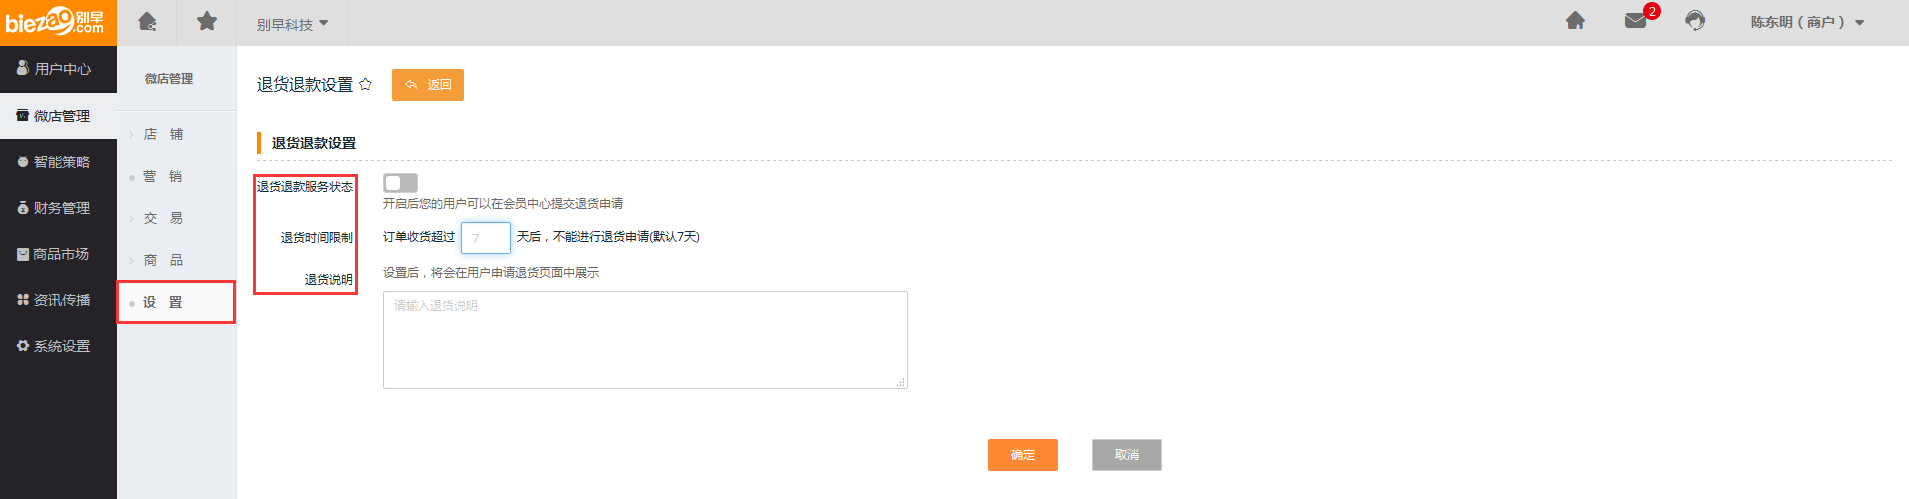1909x499 pixels.
Task: Click the biezao.com logo
Action: 57,22
